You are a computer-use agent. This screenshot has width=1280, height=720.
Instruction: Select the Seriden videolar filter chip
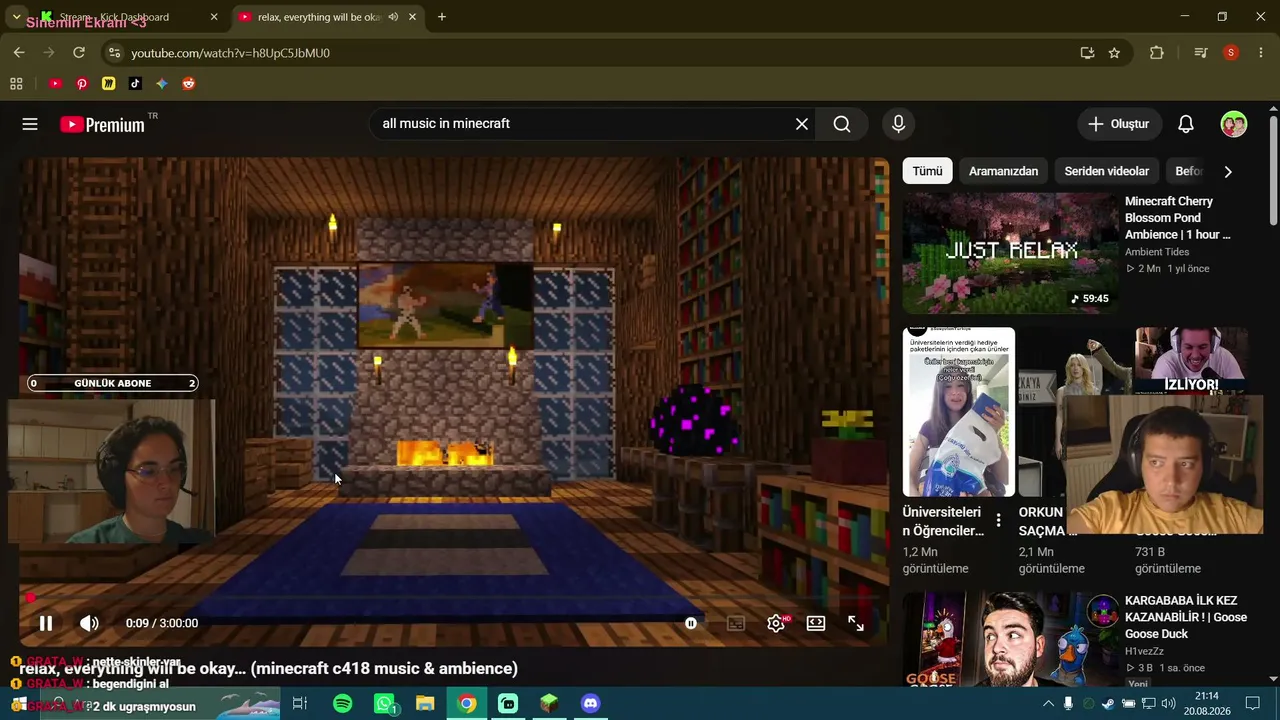coord(1107,171)
